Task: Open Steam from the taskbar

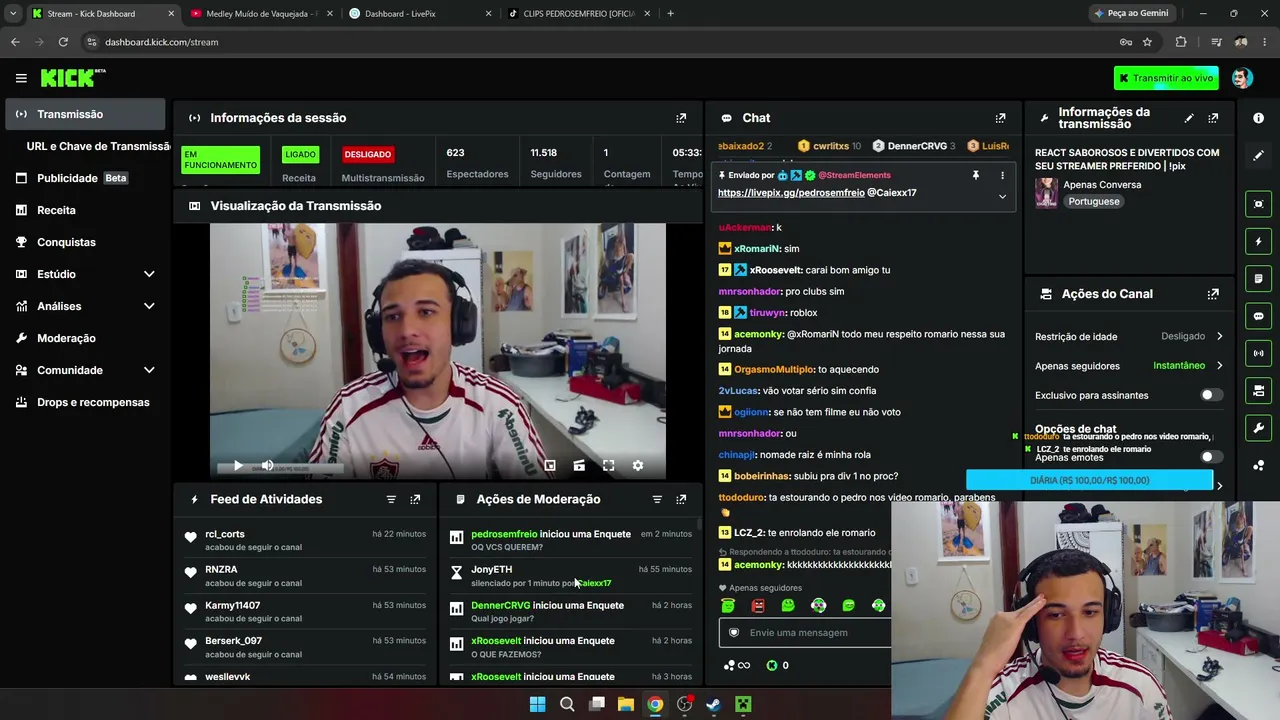Action: 713,704
